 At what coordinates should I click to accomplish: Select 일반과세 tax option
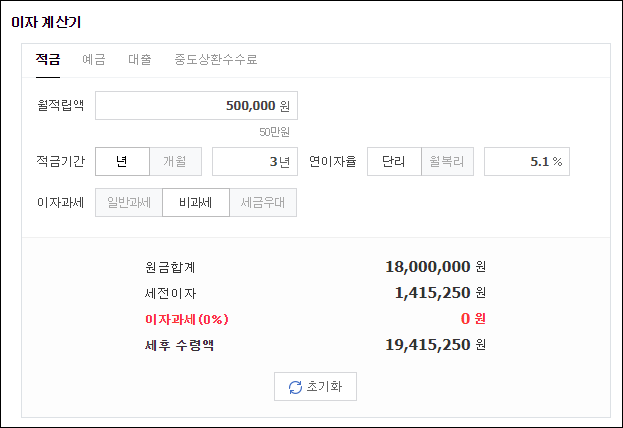[129, 203]
